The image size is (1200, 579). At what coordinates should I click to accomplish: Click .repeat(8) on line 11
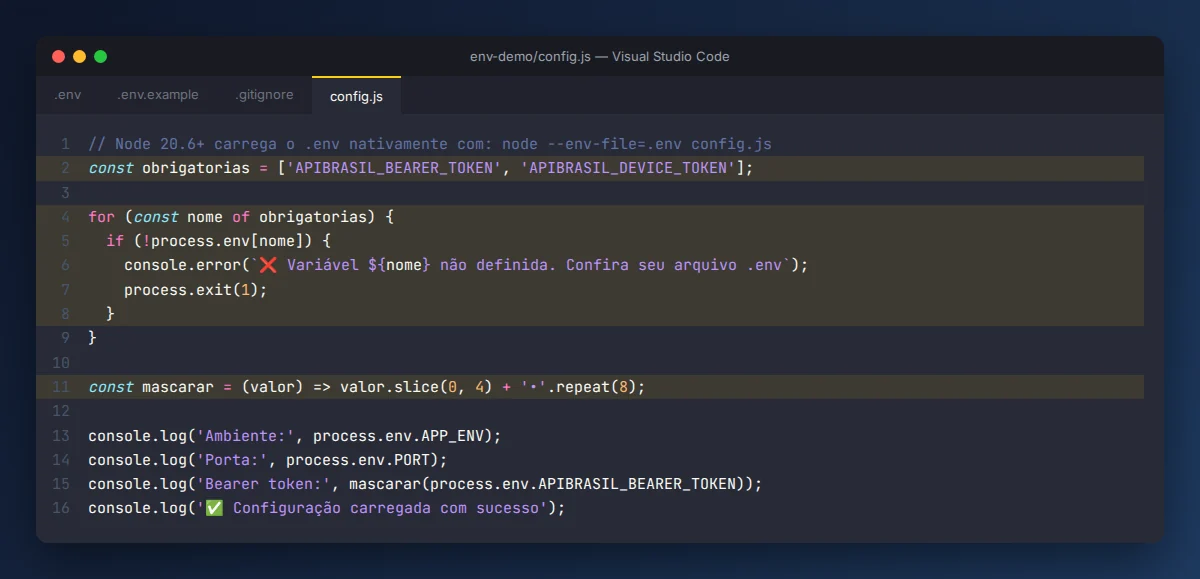click(592, 387)
